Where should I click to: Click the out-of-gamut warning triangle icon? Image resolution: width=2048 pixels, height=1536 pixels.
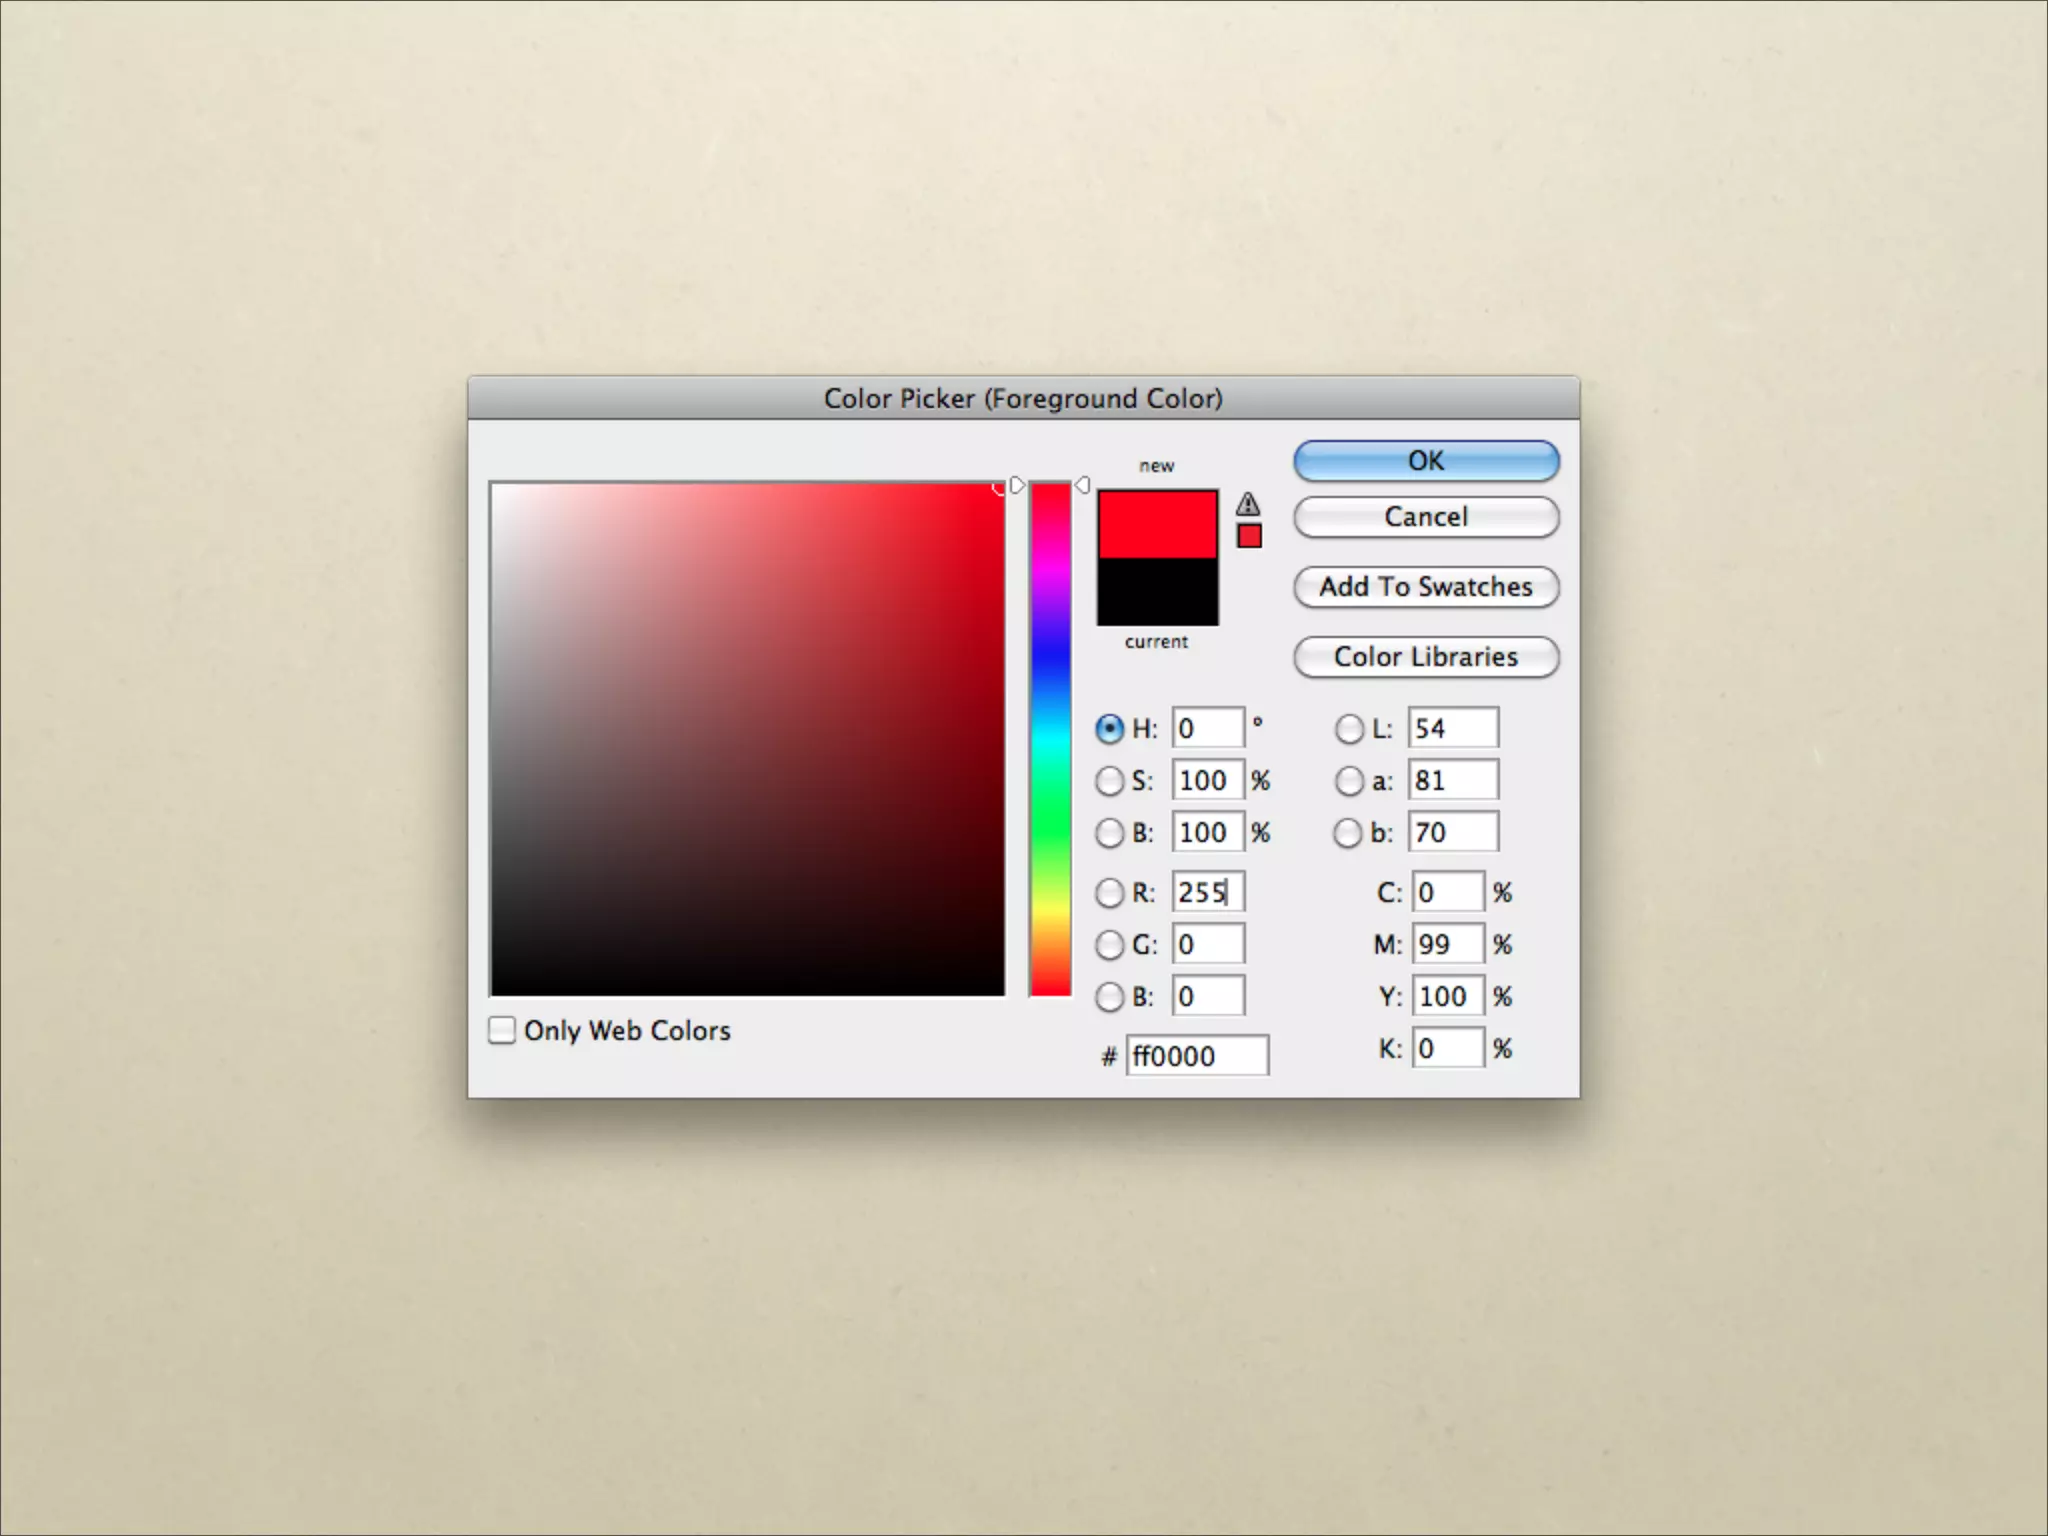pos(1247,504)
